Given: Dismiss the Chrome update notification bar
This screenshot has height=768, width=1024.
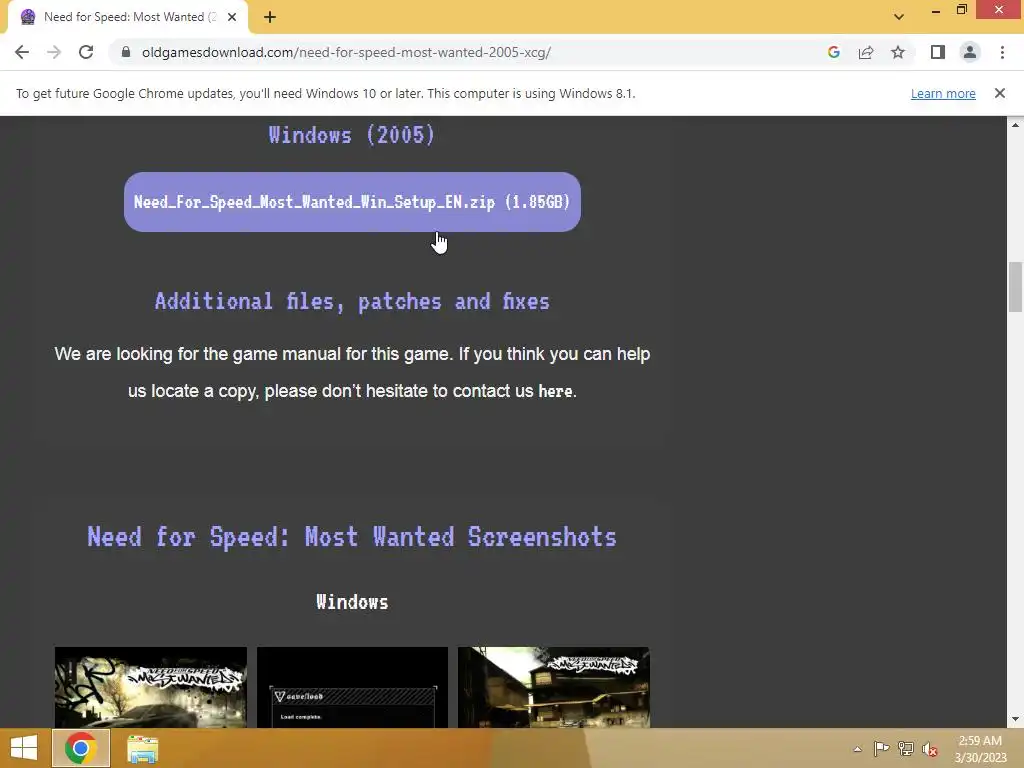Looking at the screenshot, I should coord(1000,93).
